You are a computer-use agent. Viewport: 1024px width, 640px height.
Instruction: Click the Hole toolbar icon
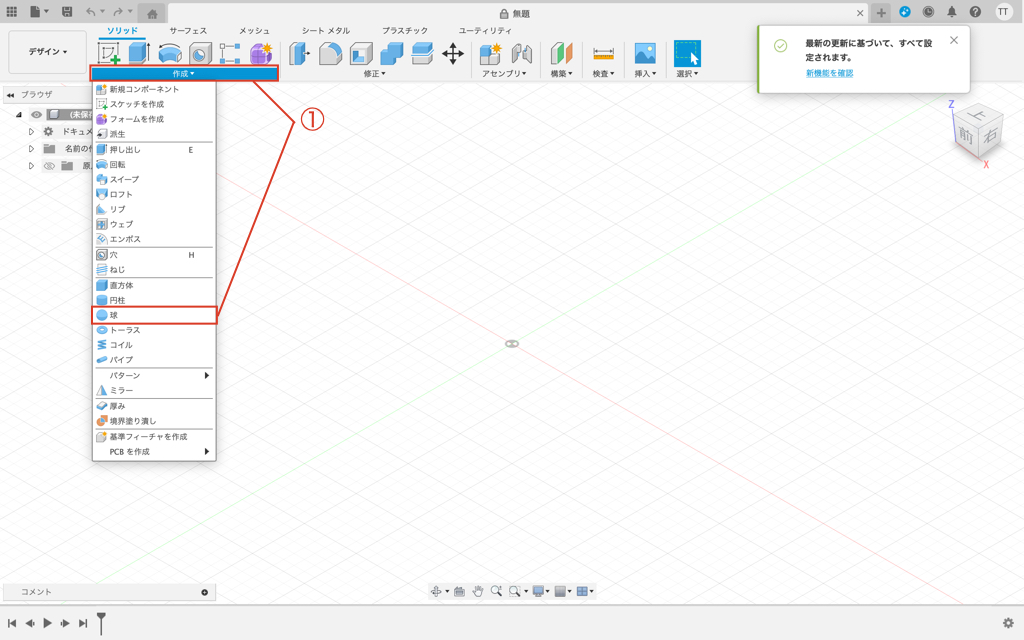click(x=200, y=54)
